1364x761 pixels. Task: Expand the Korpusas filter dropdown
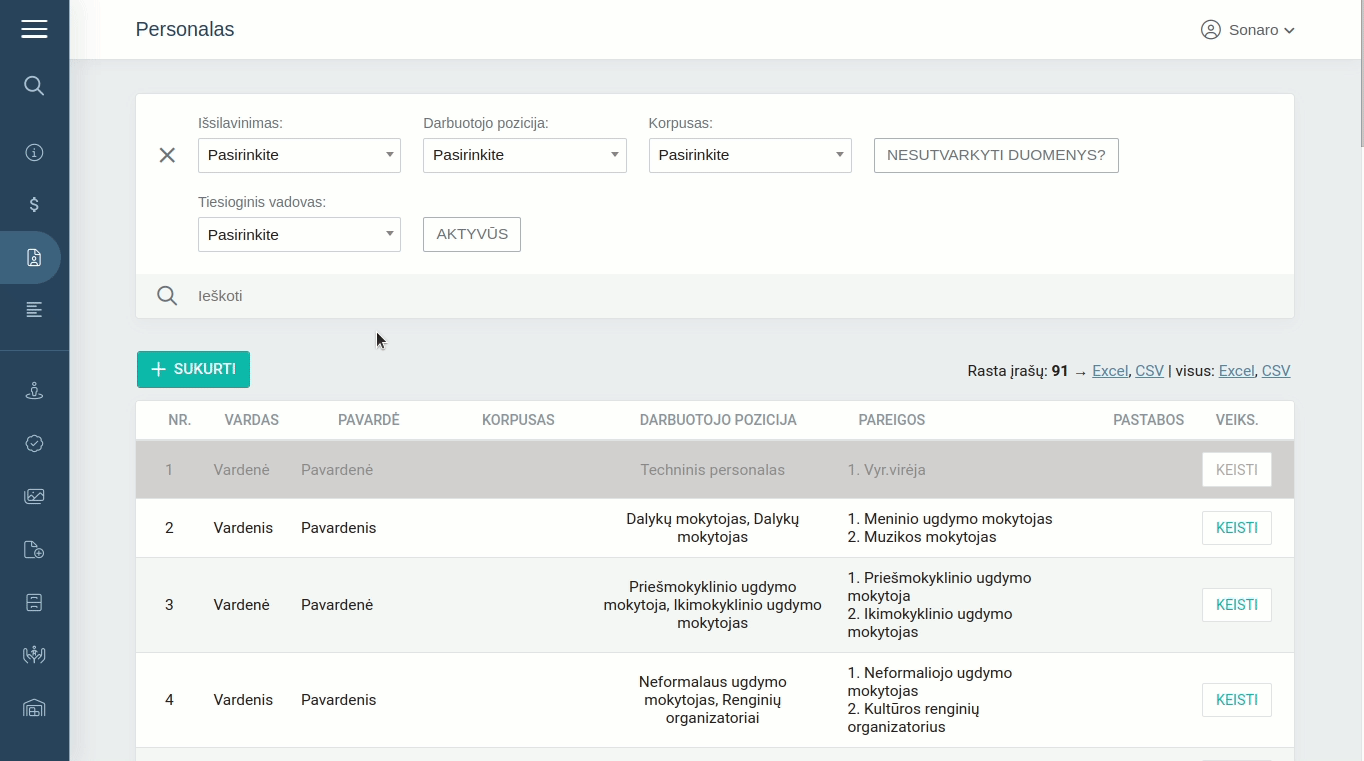[749, 155]
